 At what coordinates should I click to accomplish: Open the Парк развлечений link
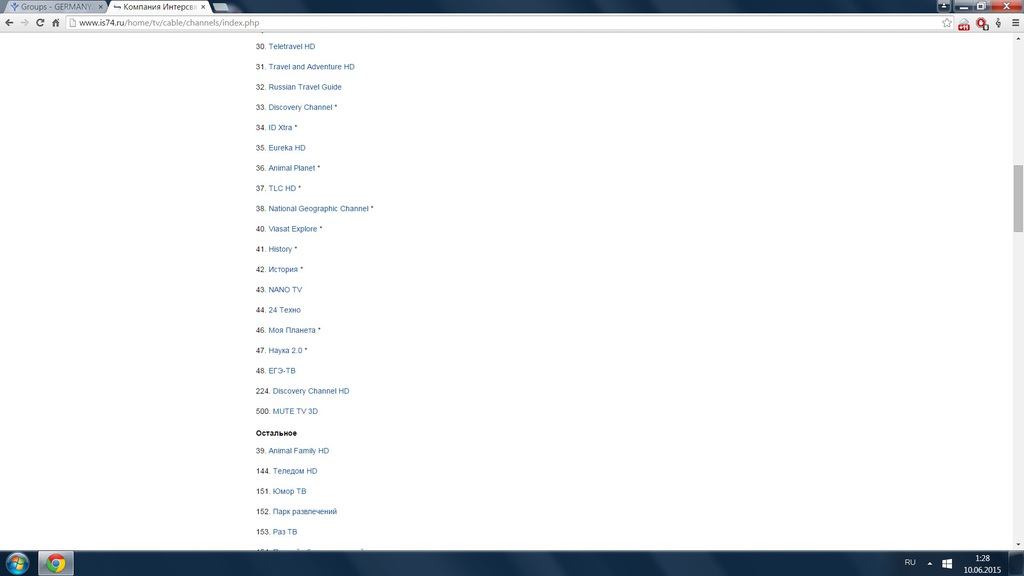click(305, 511)
